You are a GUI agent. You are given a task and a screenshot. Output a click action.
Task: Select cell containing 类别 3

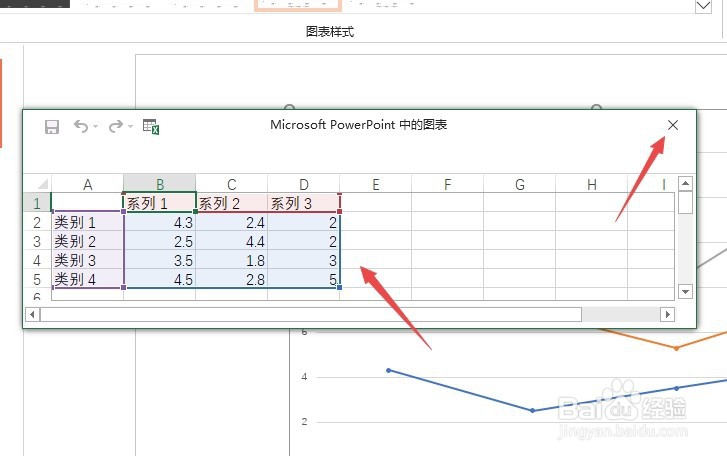click(x=87, y=260)
